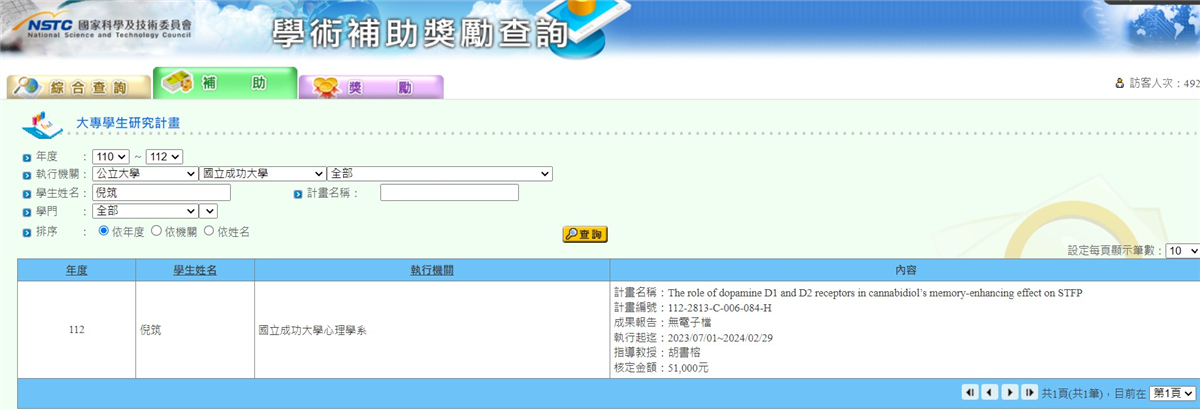Select 依姓名 sort option
The image size is (1200, 410).
point(209,231)
